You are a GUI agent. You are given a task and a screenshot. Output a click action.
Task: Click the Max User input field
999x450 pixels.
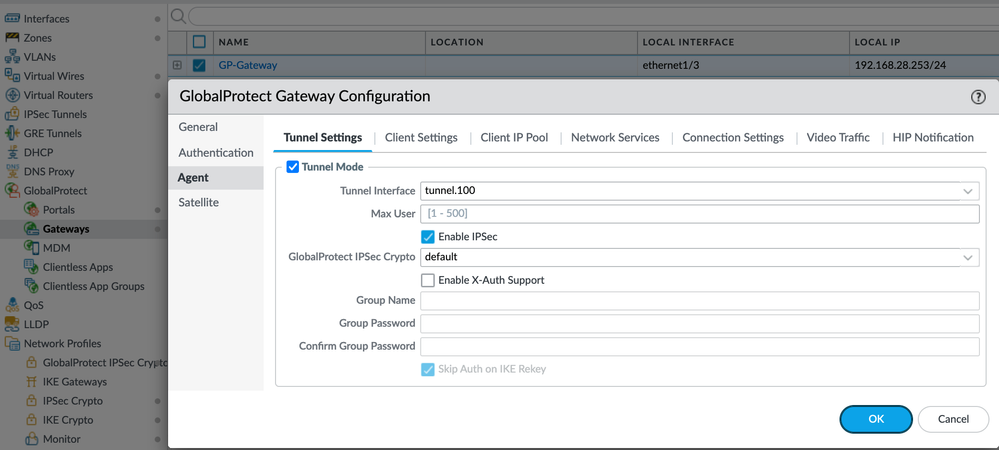699,214
